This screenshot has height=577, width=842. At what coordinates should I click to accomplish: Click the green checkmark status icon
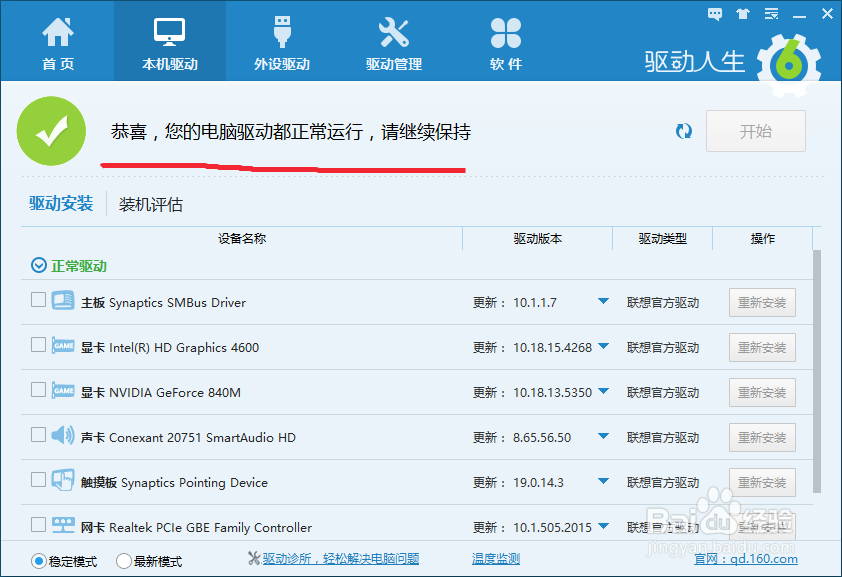coord(52,131)
